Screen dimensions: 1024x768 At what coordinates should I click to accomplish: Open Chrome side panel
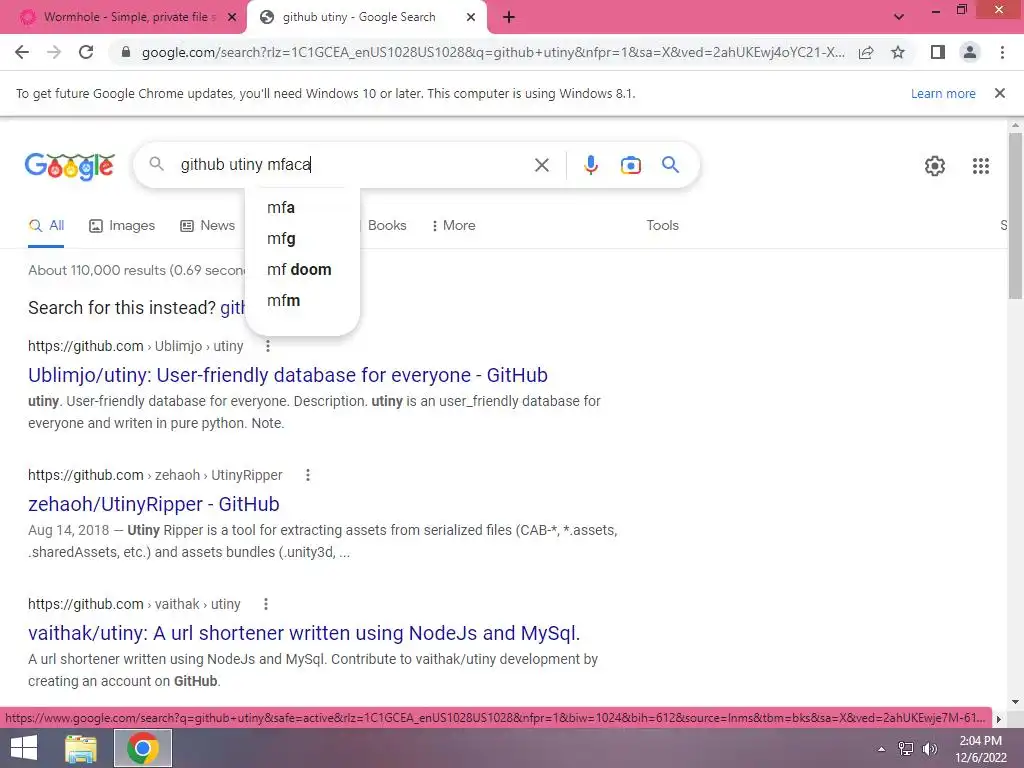pyautogui.click(x=938, y=52)
